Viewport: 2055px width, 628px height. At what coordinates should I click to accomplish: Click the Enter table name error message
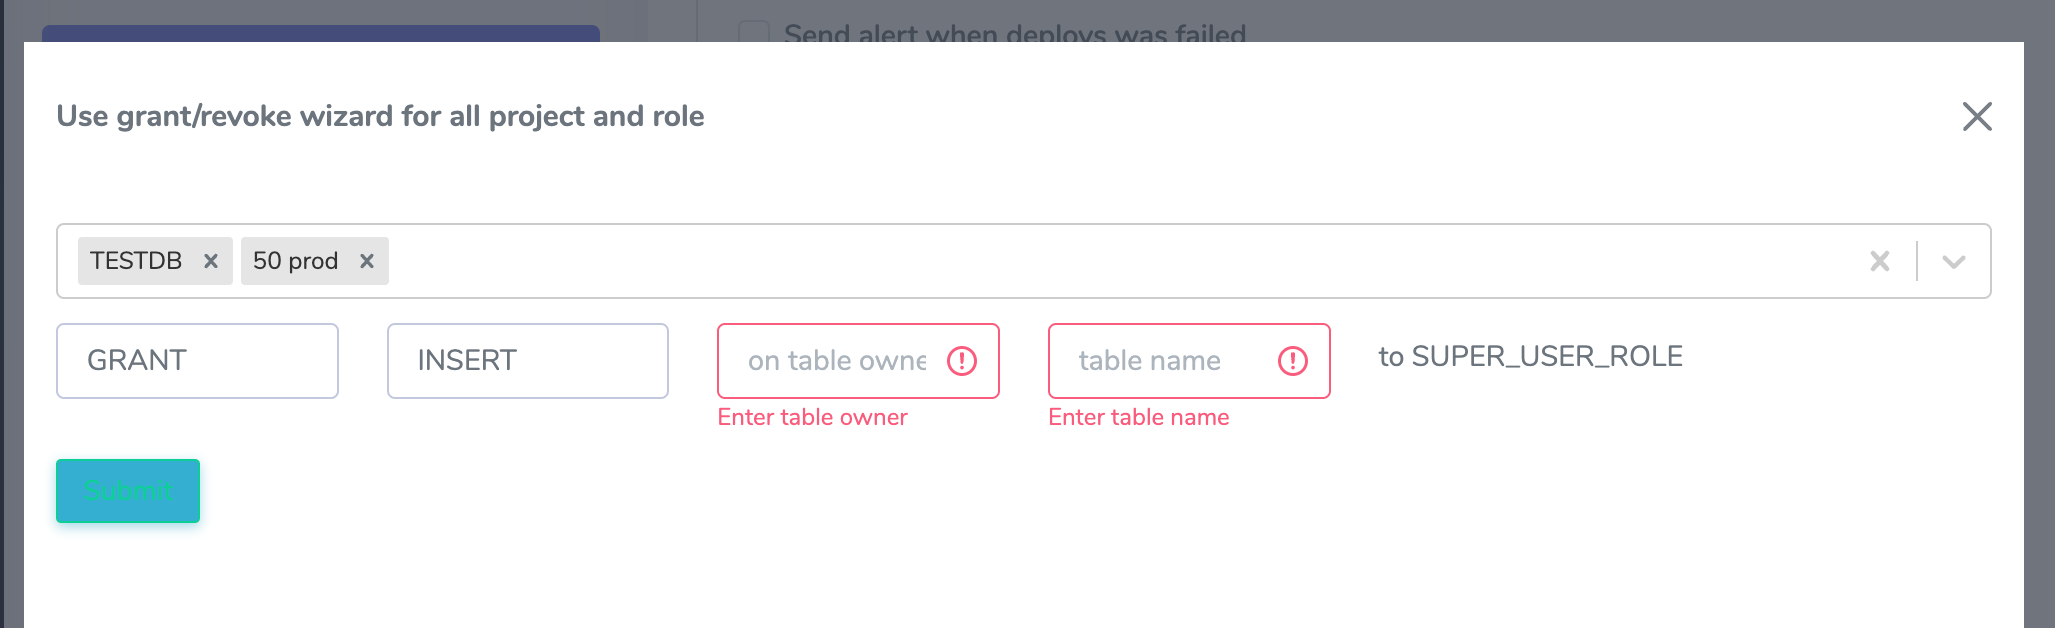(x=1138, y=418)
